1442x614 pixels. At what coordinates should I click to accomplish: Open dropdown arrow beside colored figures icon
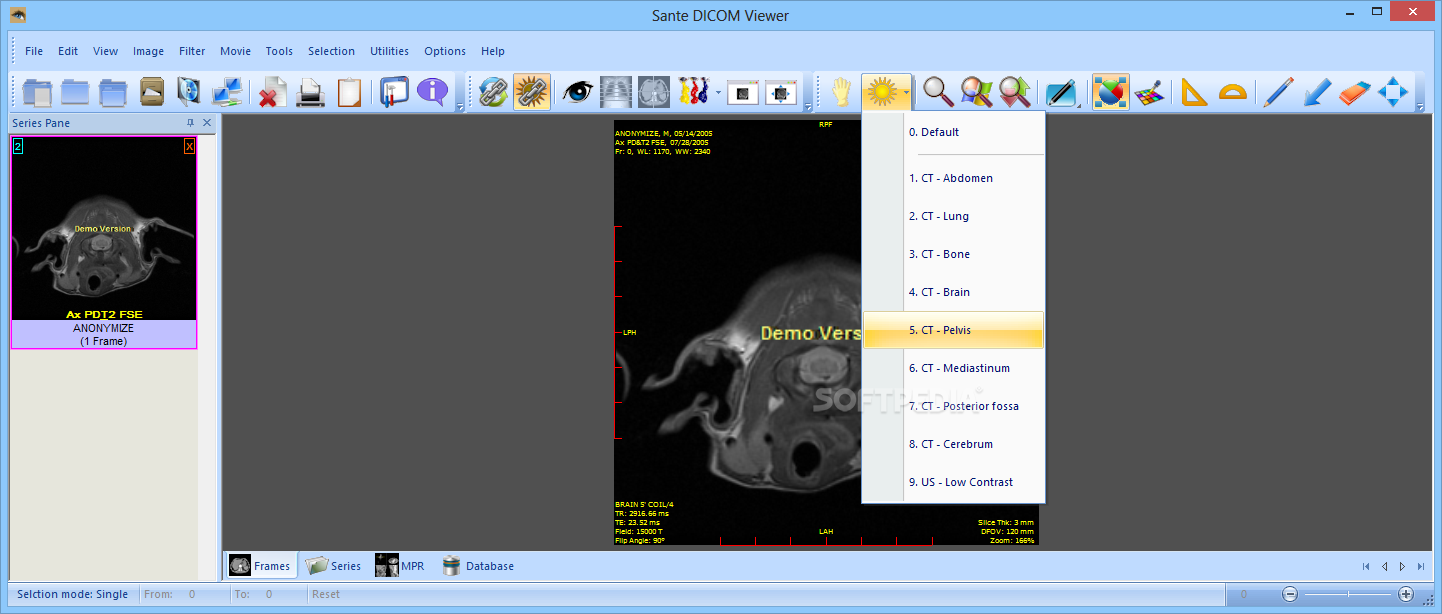(x=718, y=93)
